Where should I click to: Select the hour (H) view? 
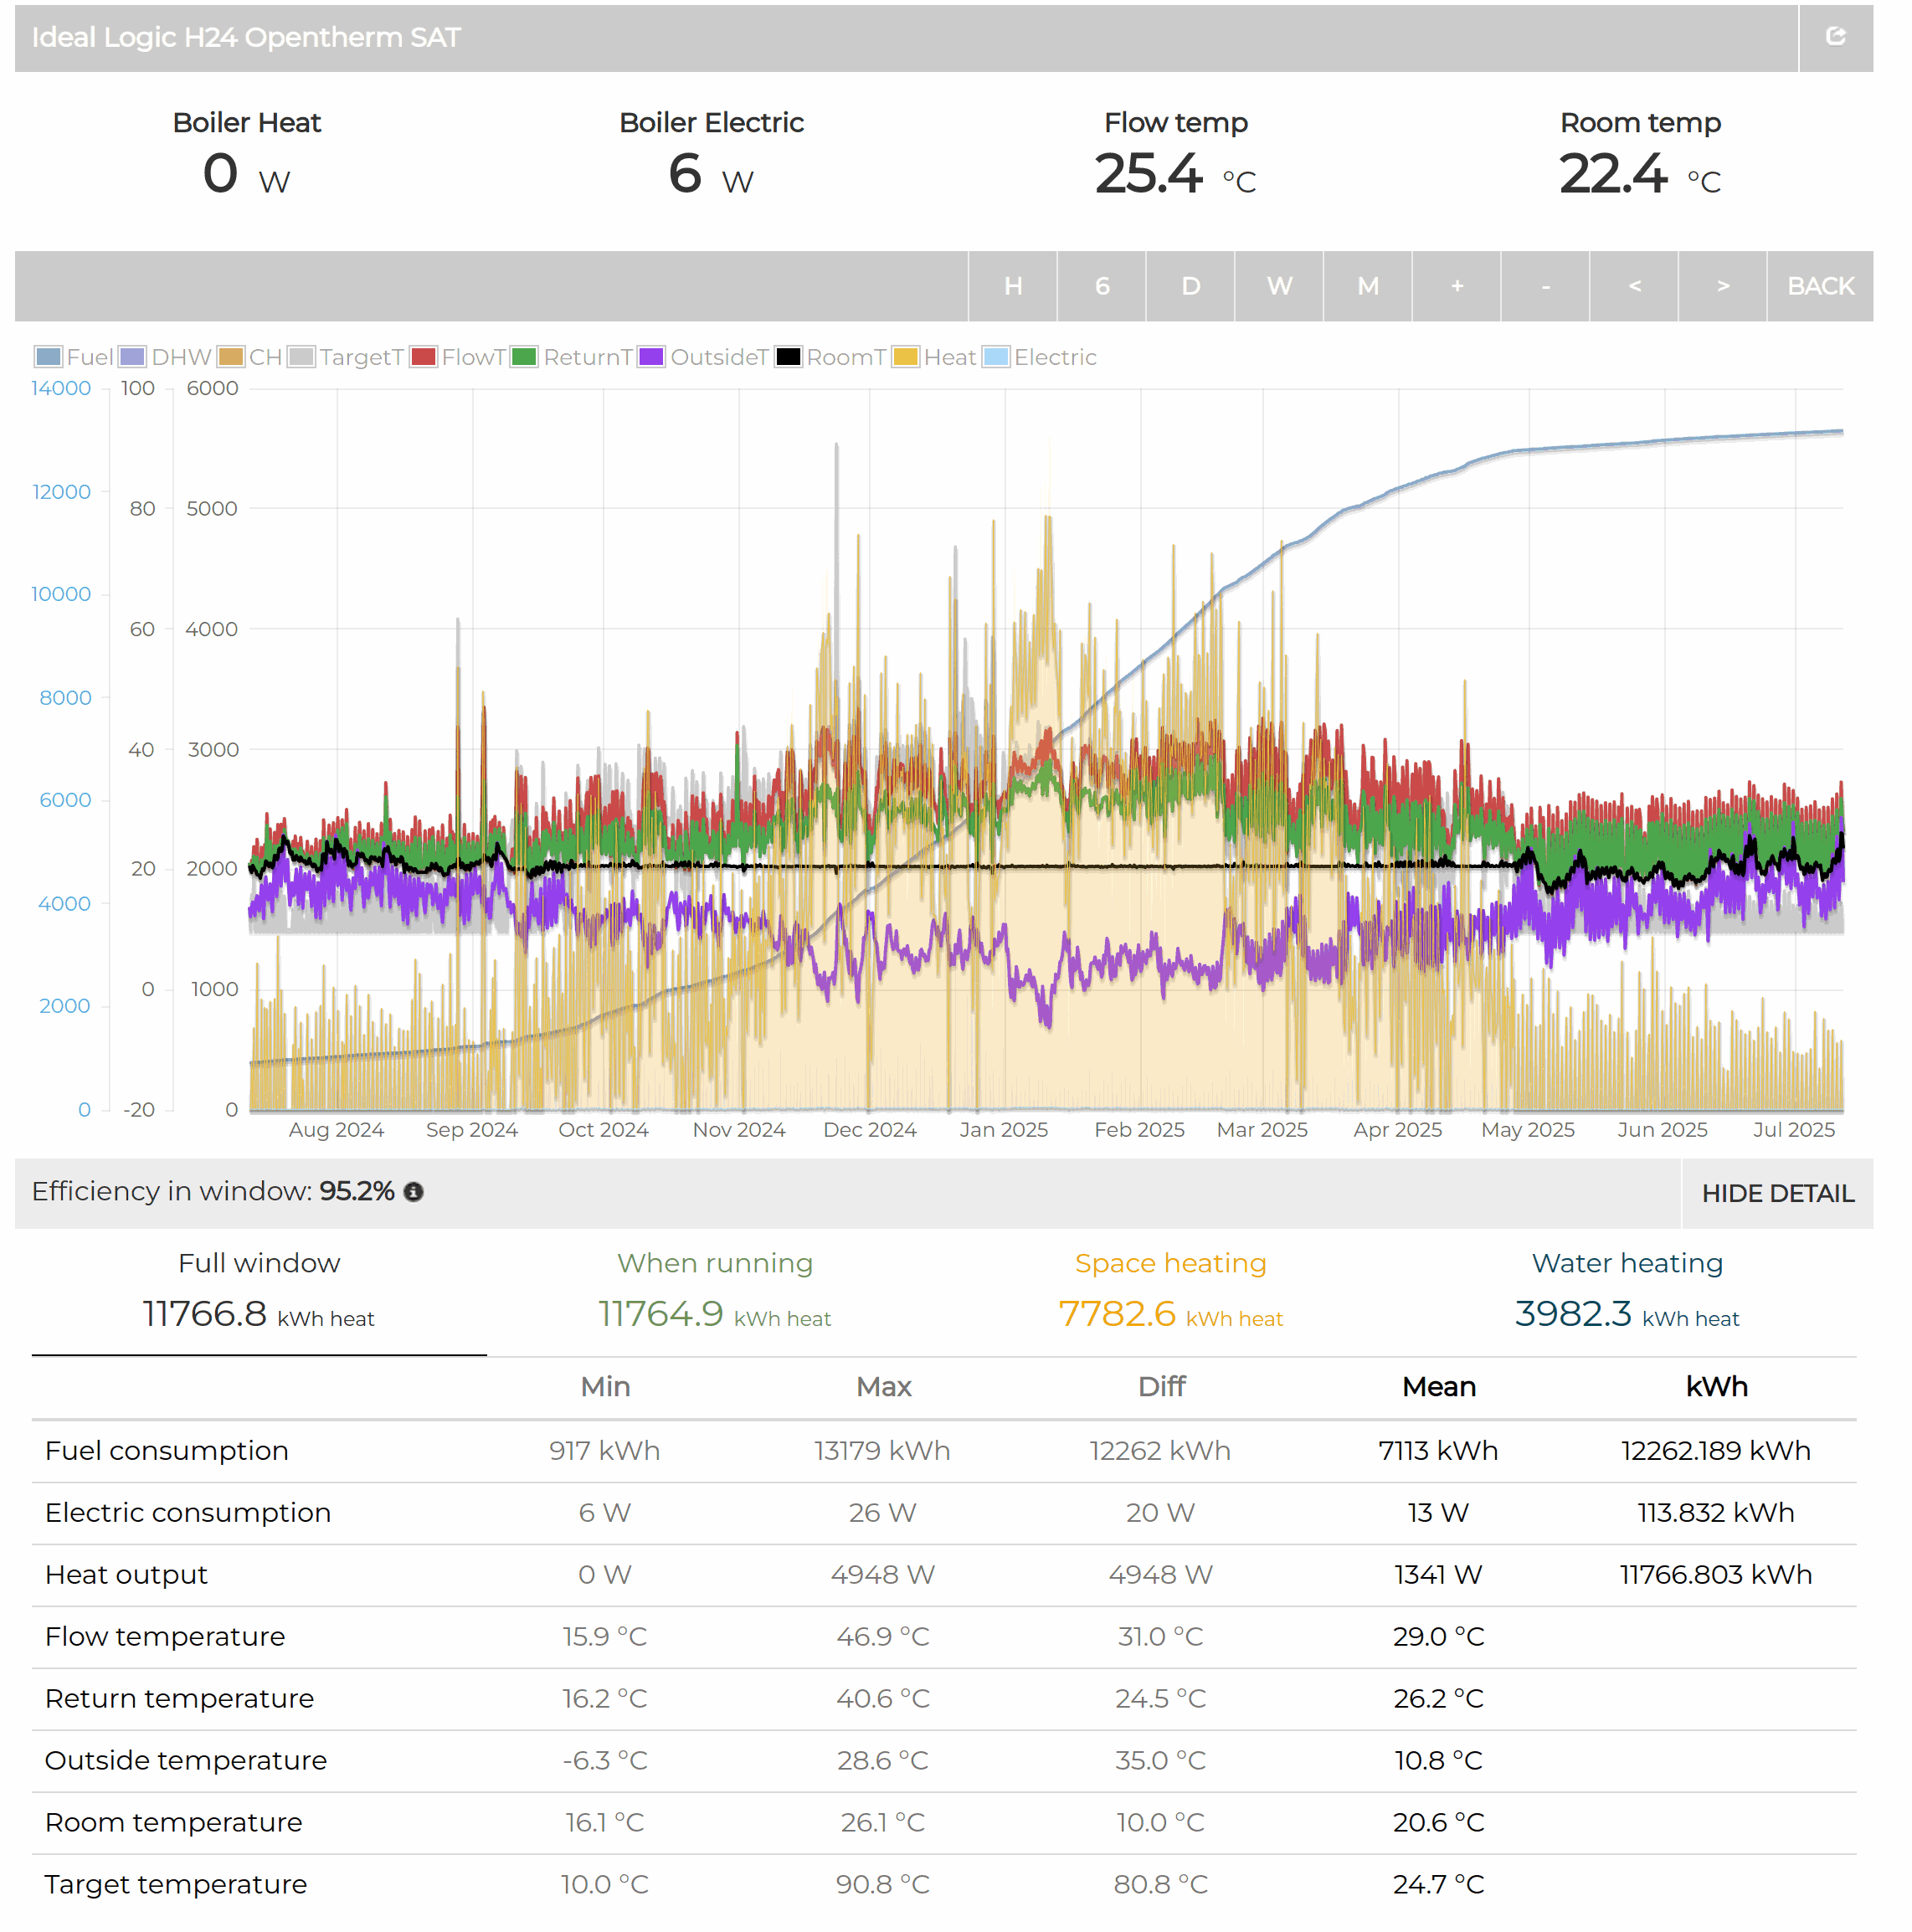tap(1012, 286)
